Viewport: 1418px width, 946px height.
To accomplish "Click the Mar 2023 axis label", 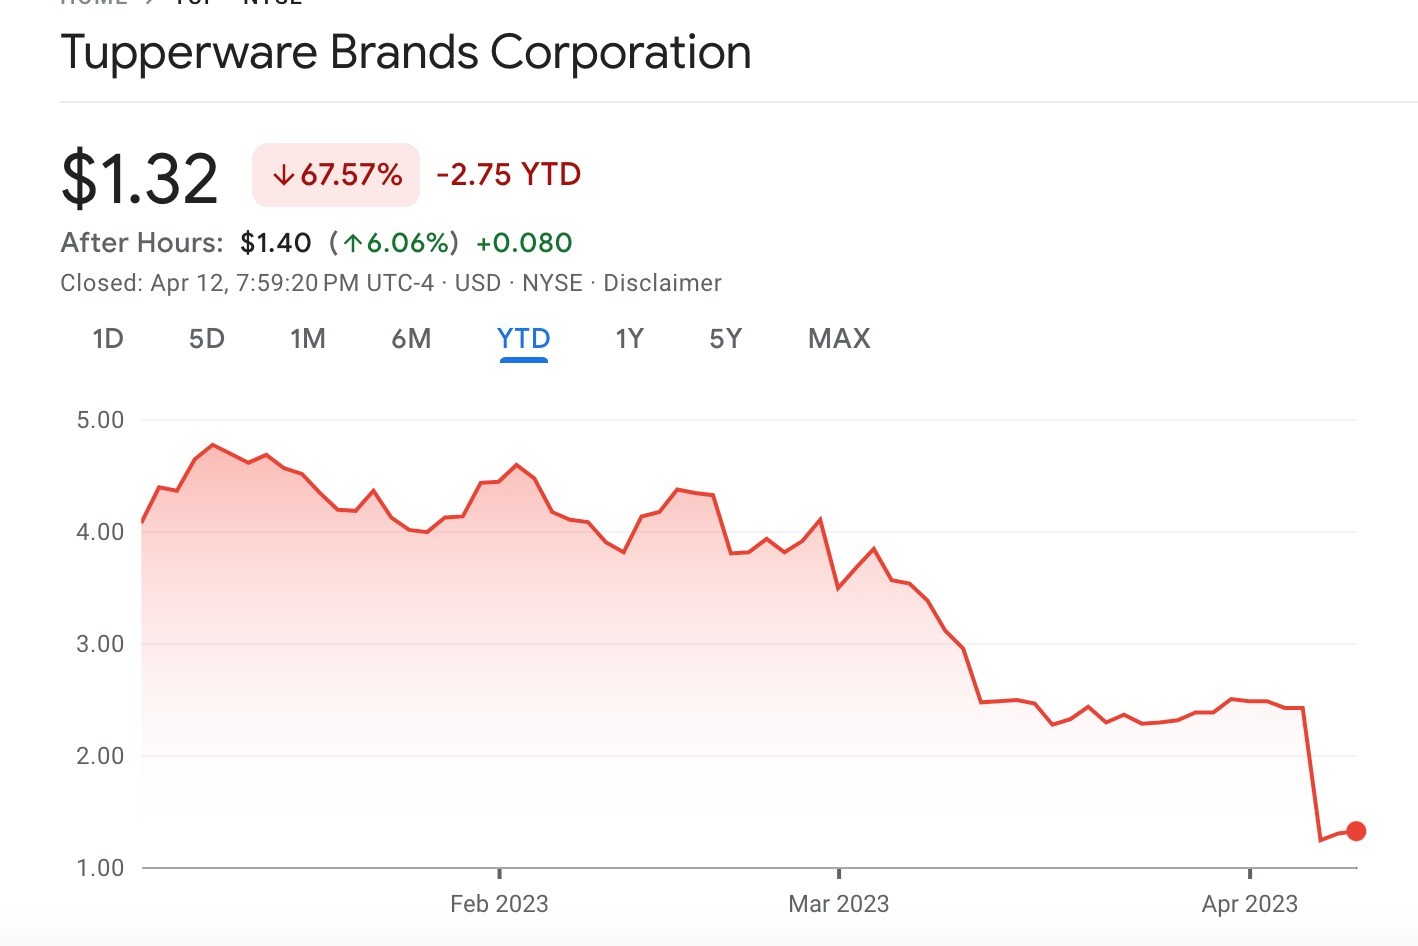I will pos(838,904).
